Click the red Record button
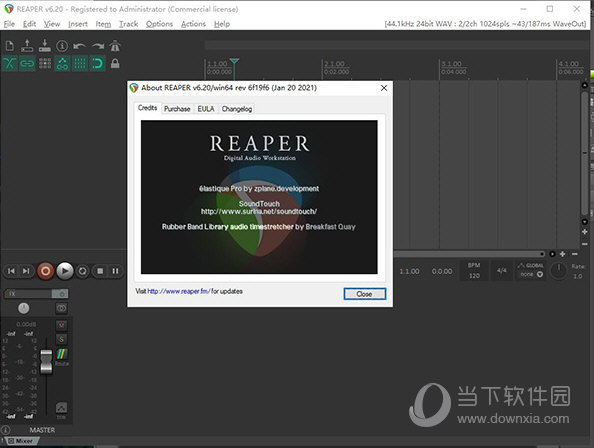 coord(45,271)
